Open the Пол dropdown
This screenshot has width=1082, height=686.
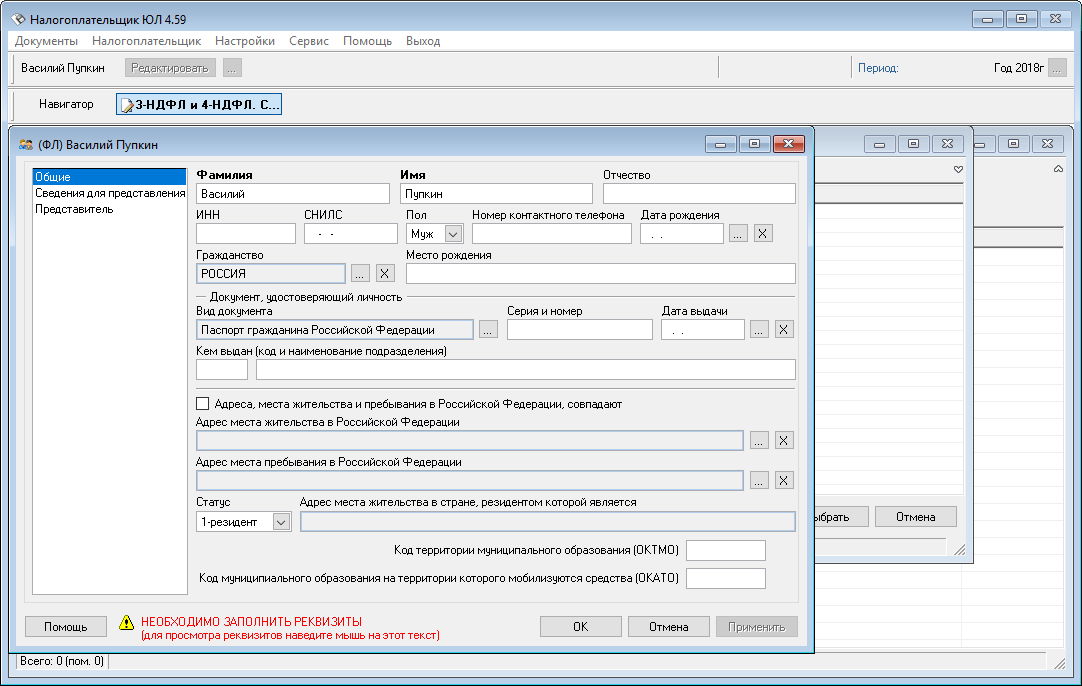click(453, 234)
